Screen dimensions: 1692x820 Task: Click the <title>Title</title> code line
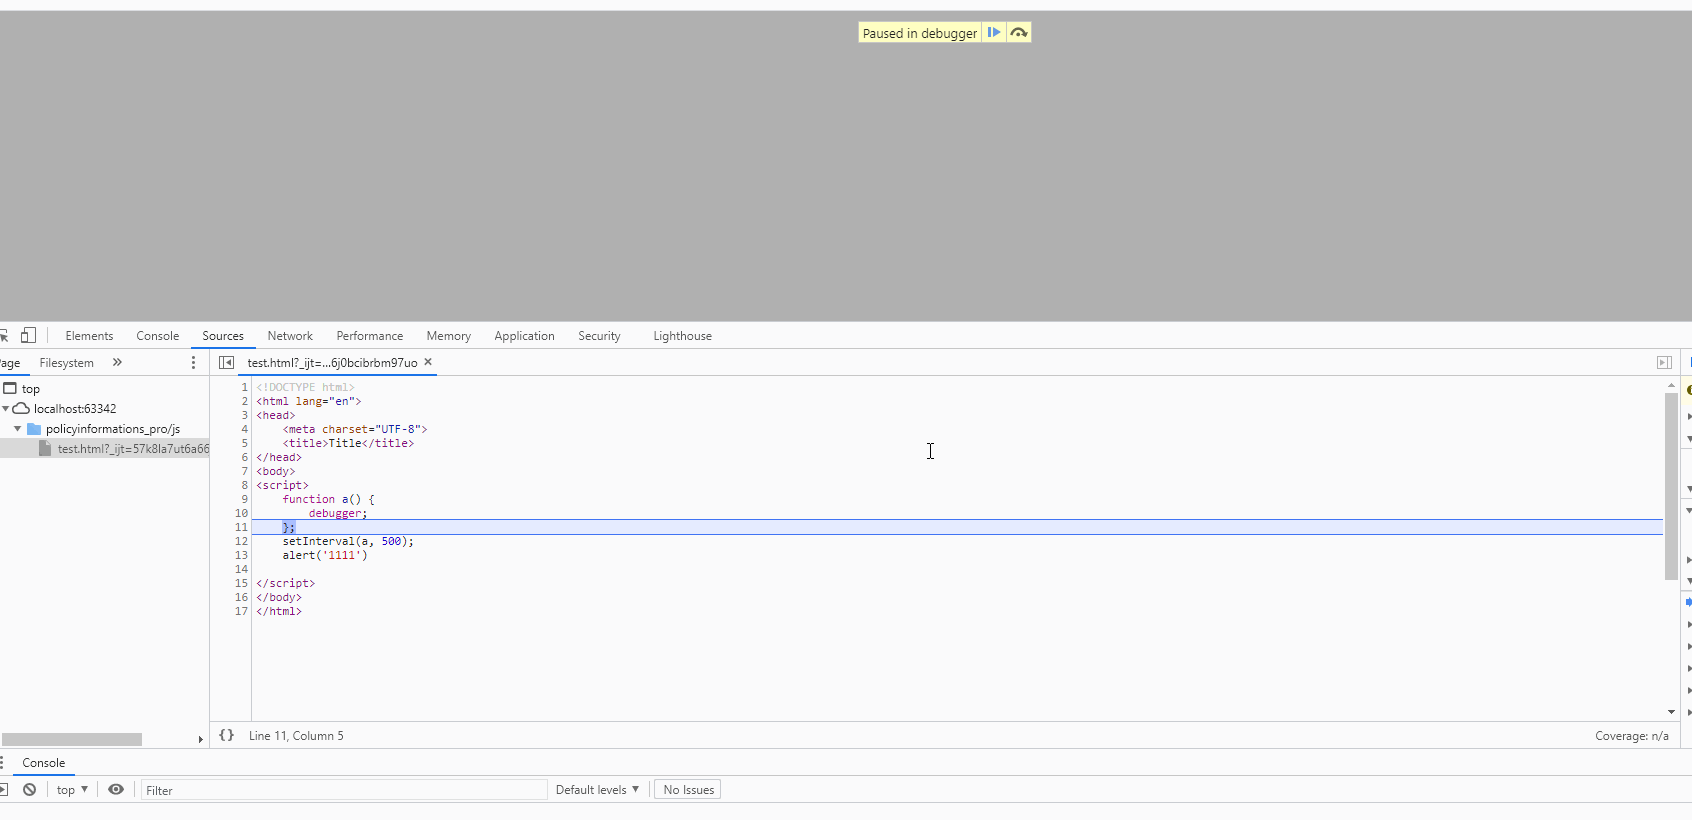[348, 443]
